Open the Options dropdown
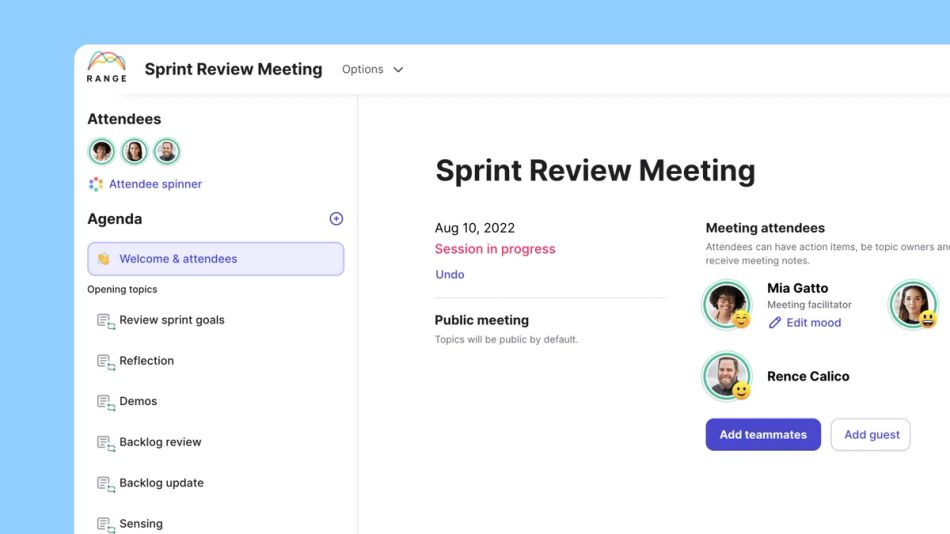 [372, 69]
